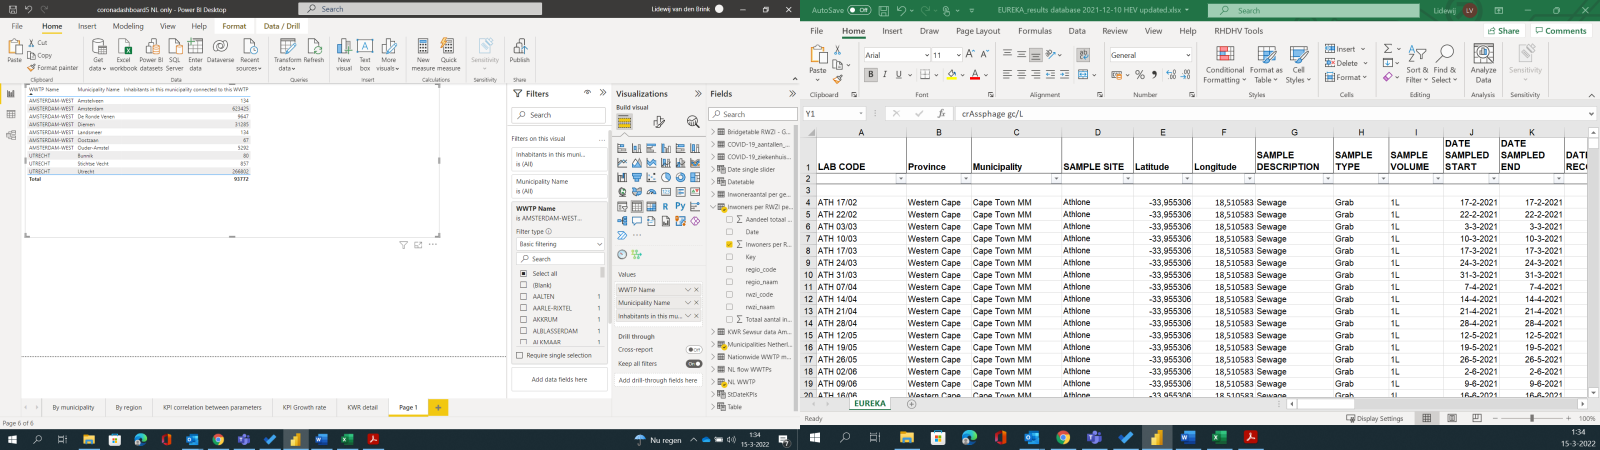This screenshot has height=450, width=1600.
Task: Click Analyze Data in Excel ribbon
Action: (x=1484, y=62)
